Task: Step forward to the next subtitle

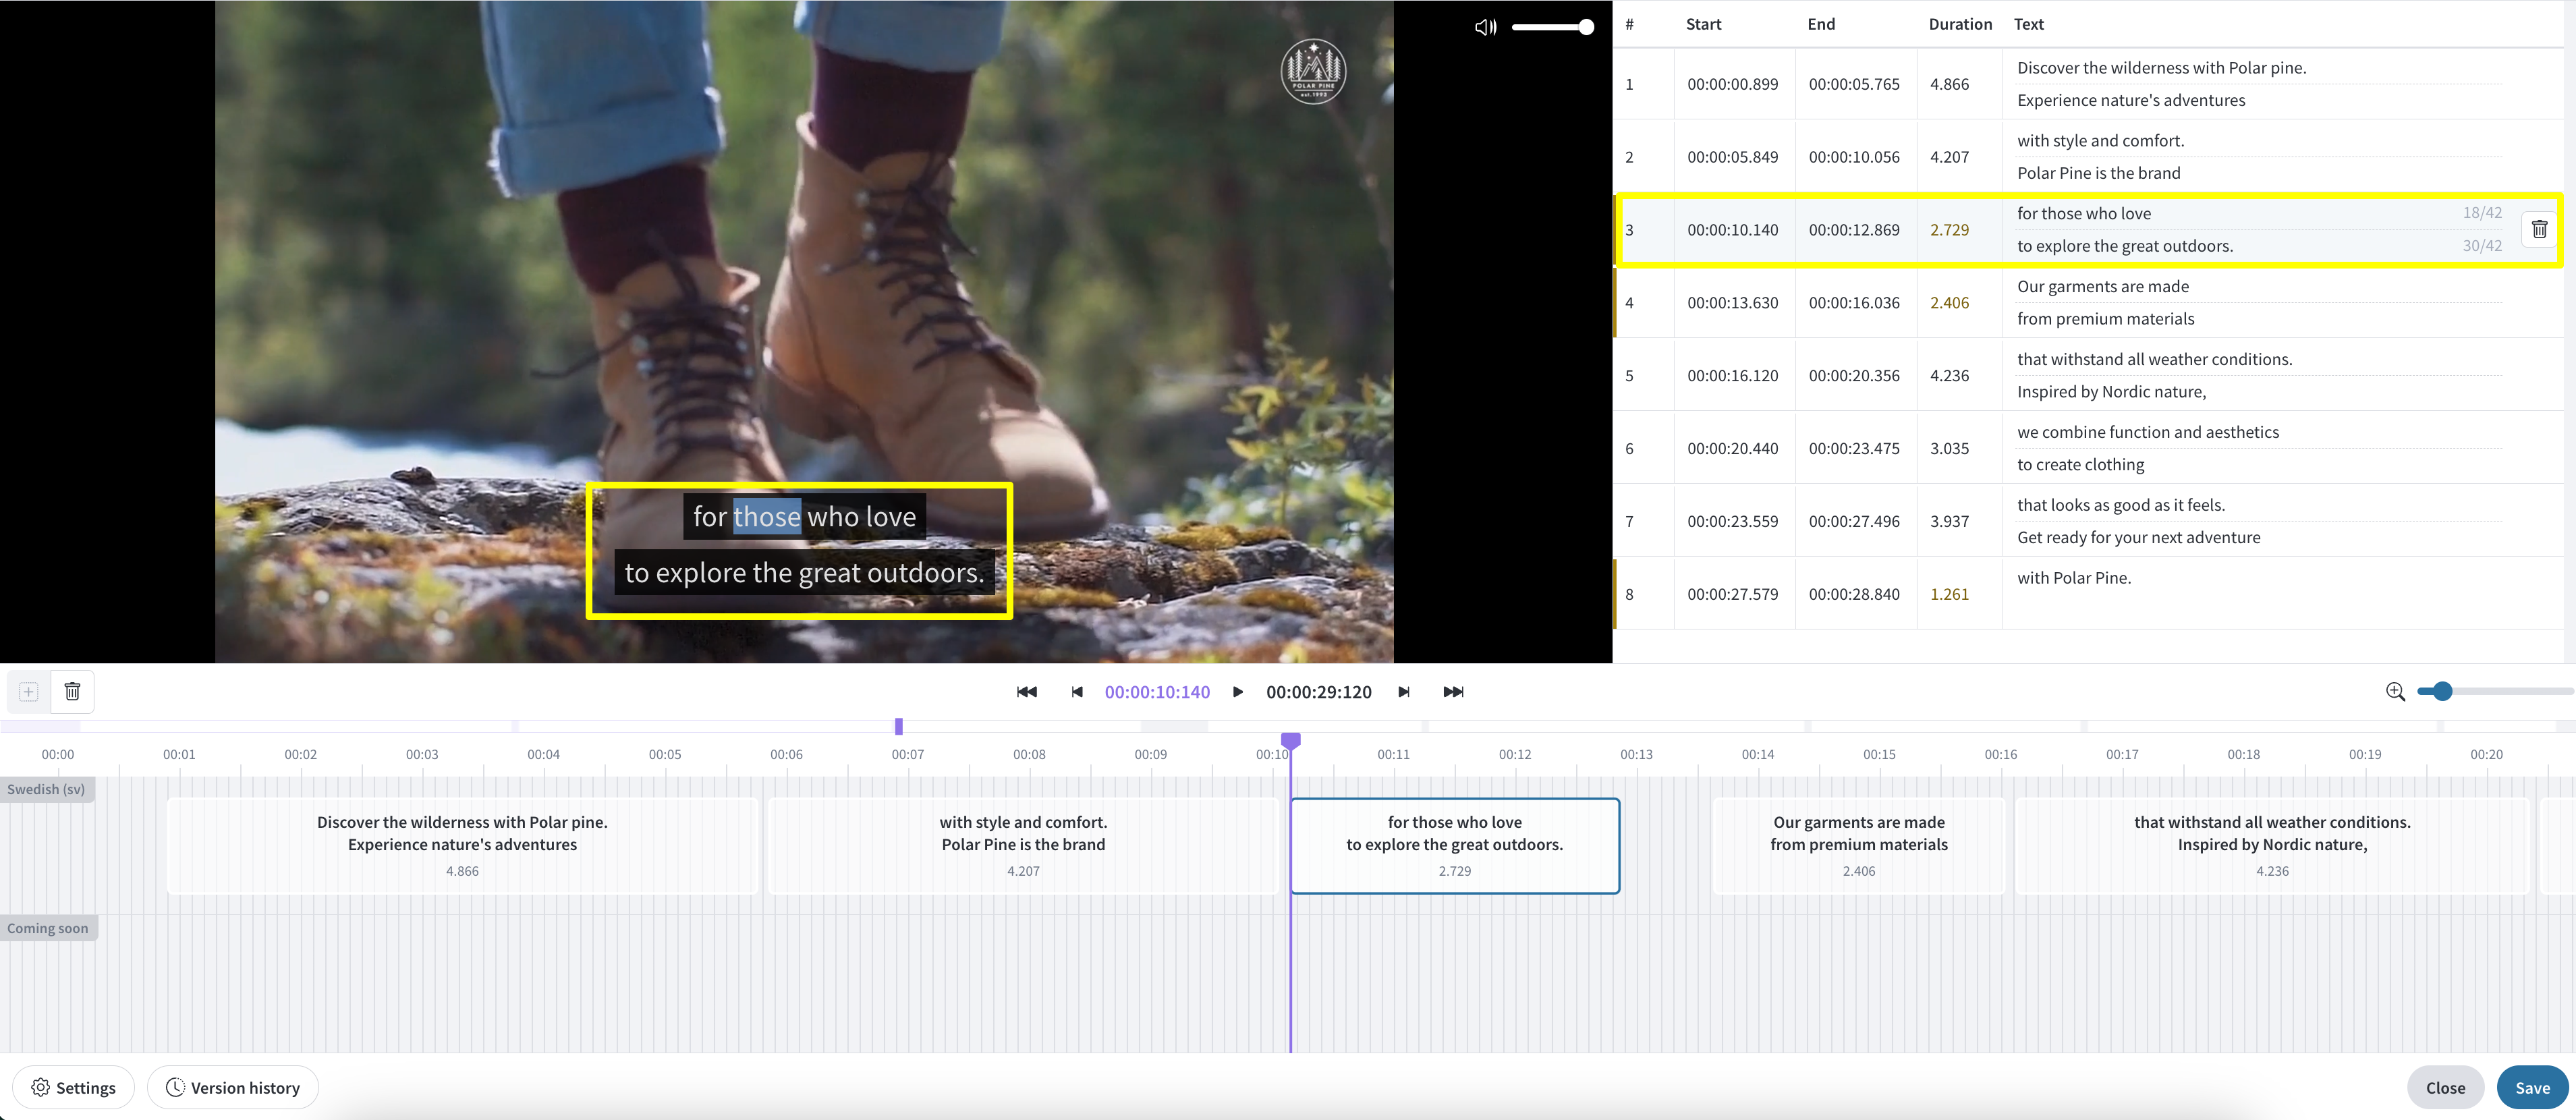Action: [x=1404, y=692]
